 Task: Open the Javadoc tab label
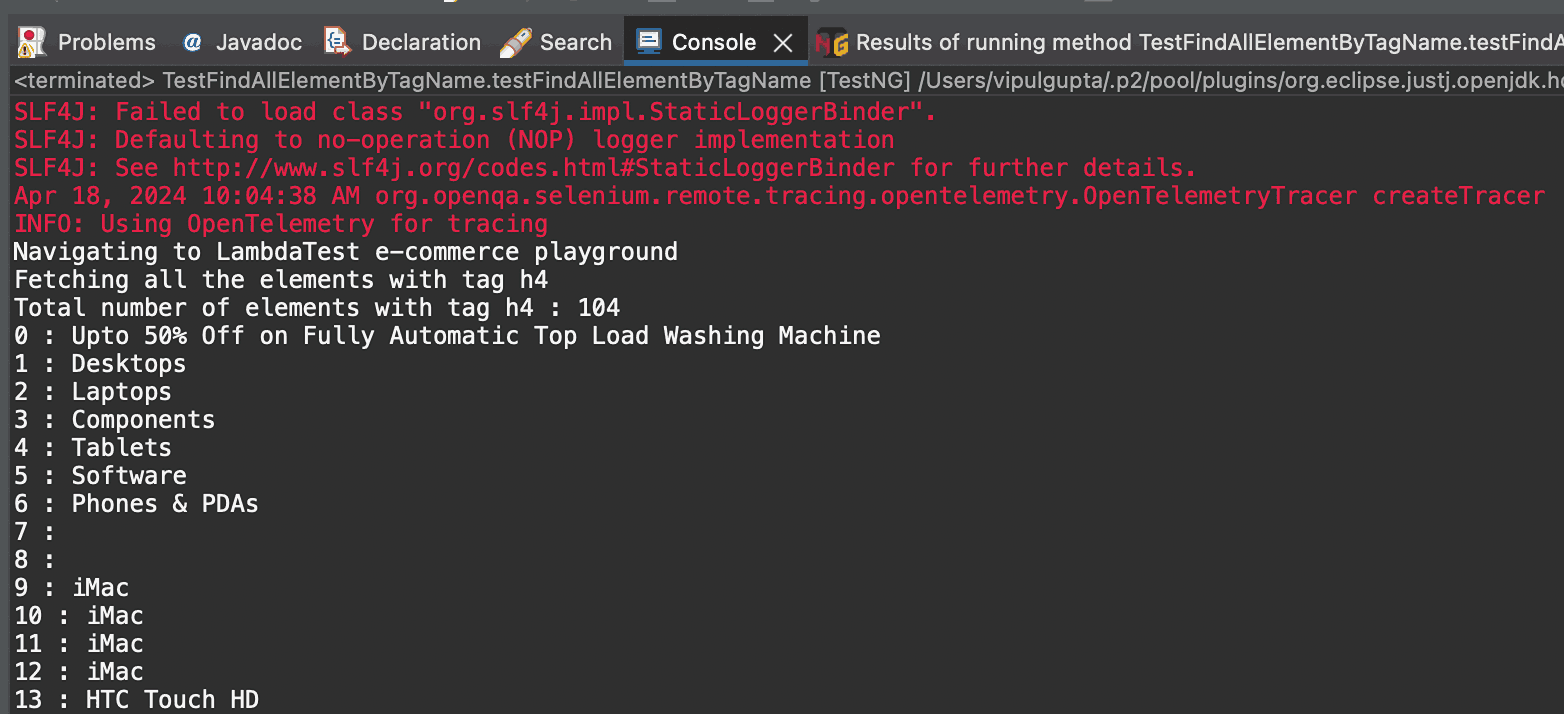tap(259, 43)
